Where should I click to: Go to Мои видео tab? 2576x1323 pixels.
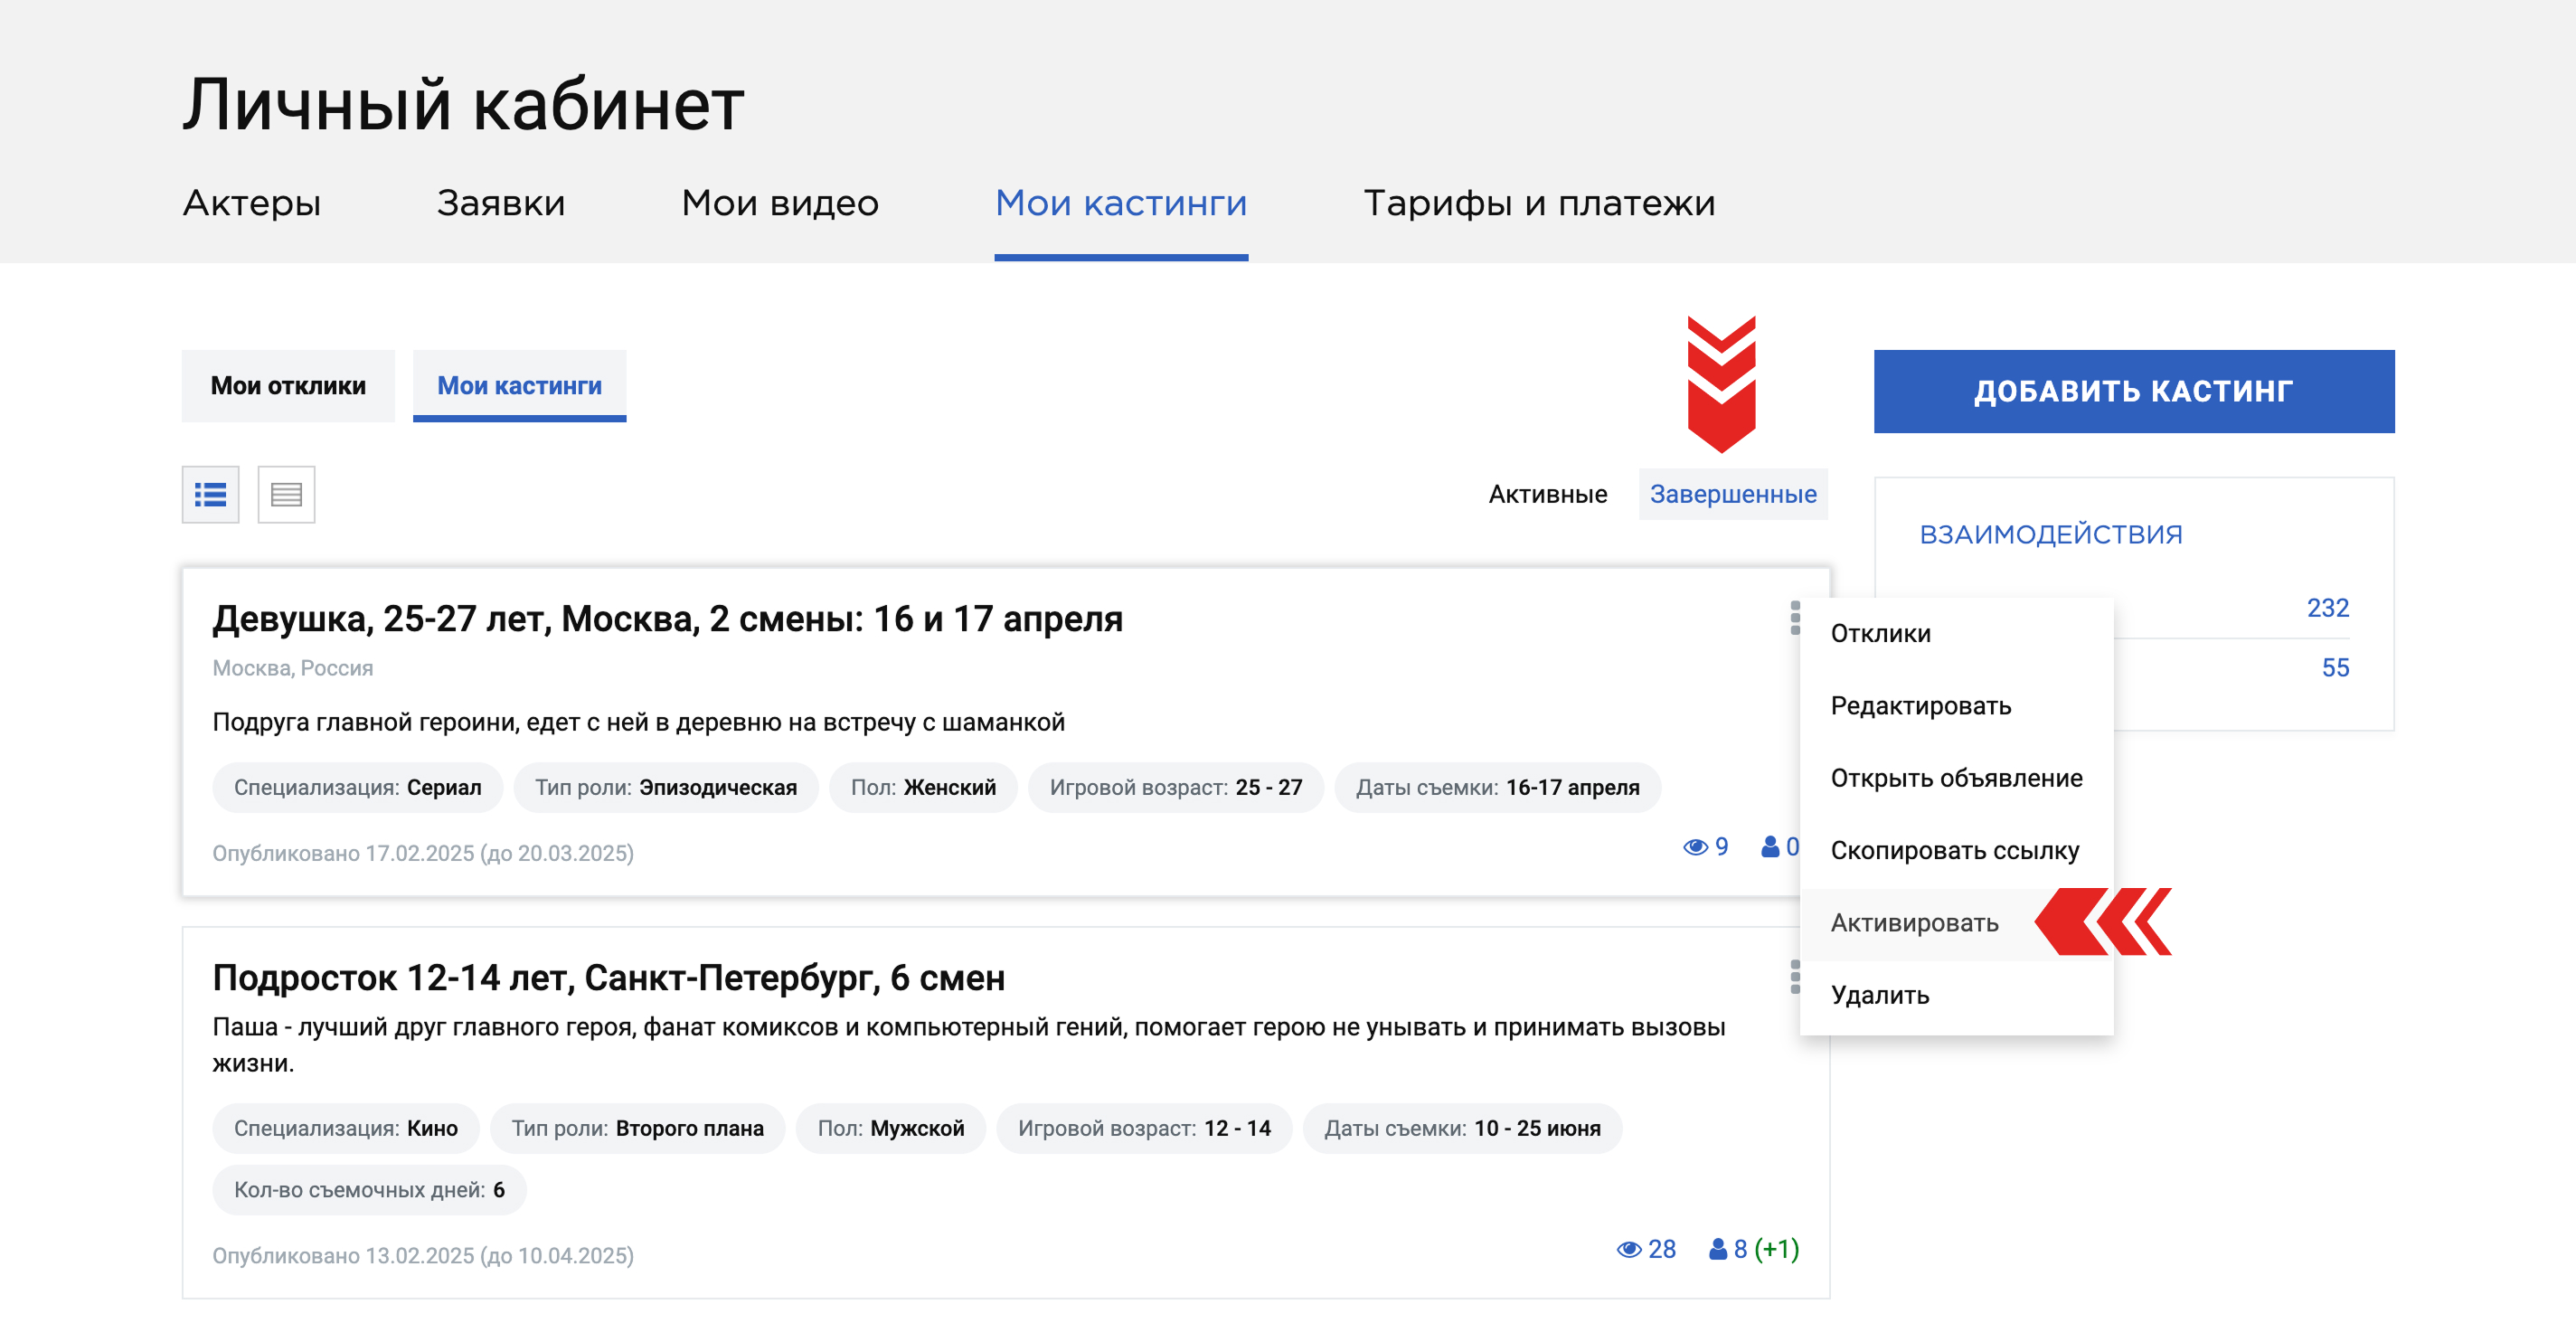coord(780,204)
